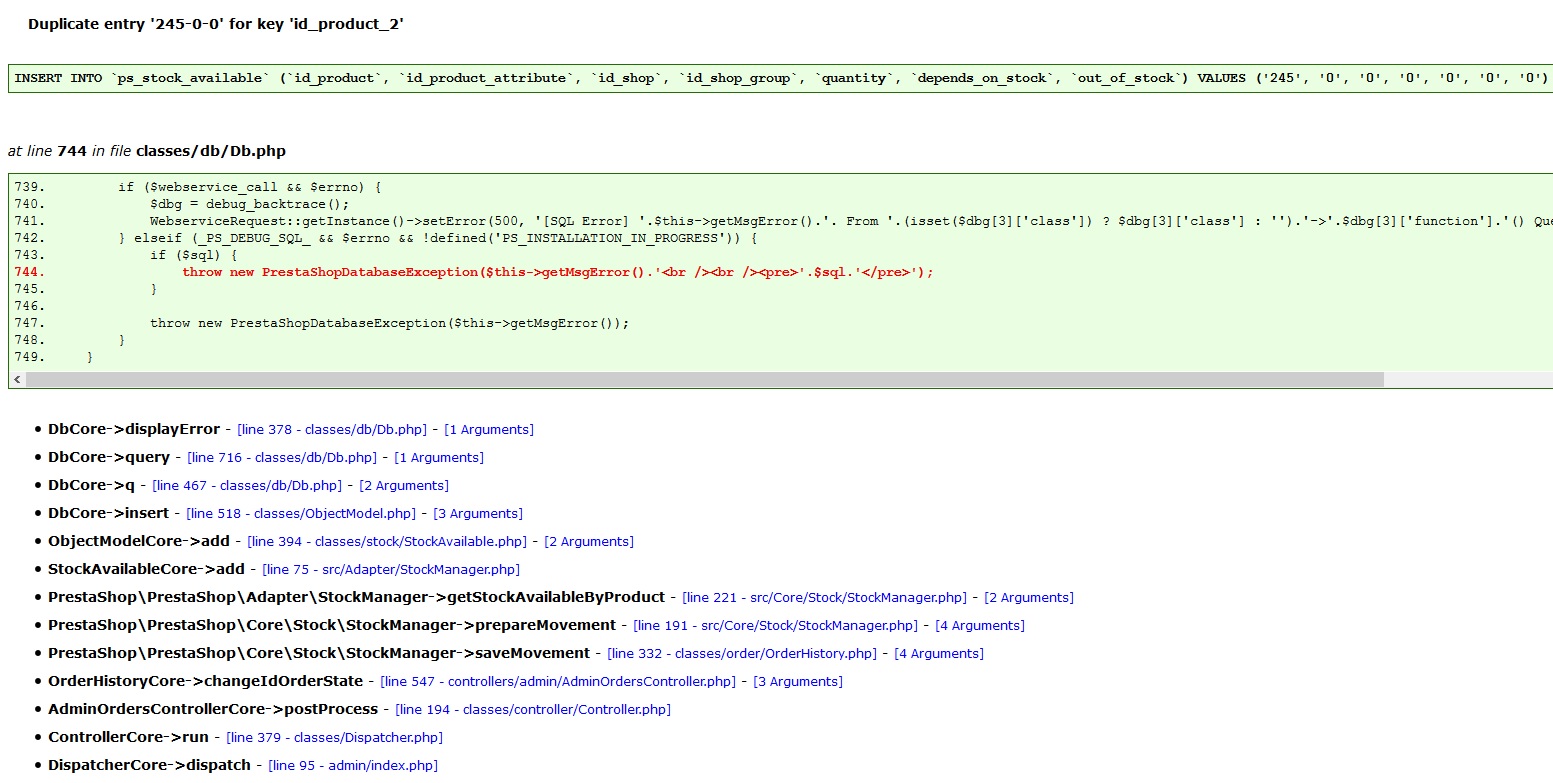1553x783 pixels.
Task: Click the highlighted red code line 744
Action: point(558,272)
